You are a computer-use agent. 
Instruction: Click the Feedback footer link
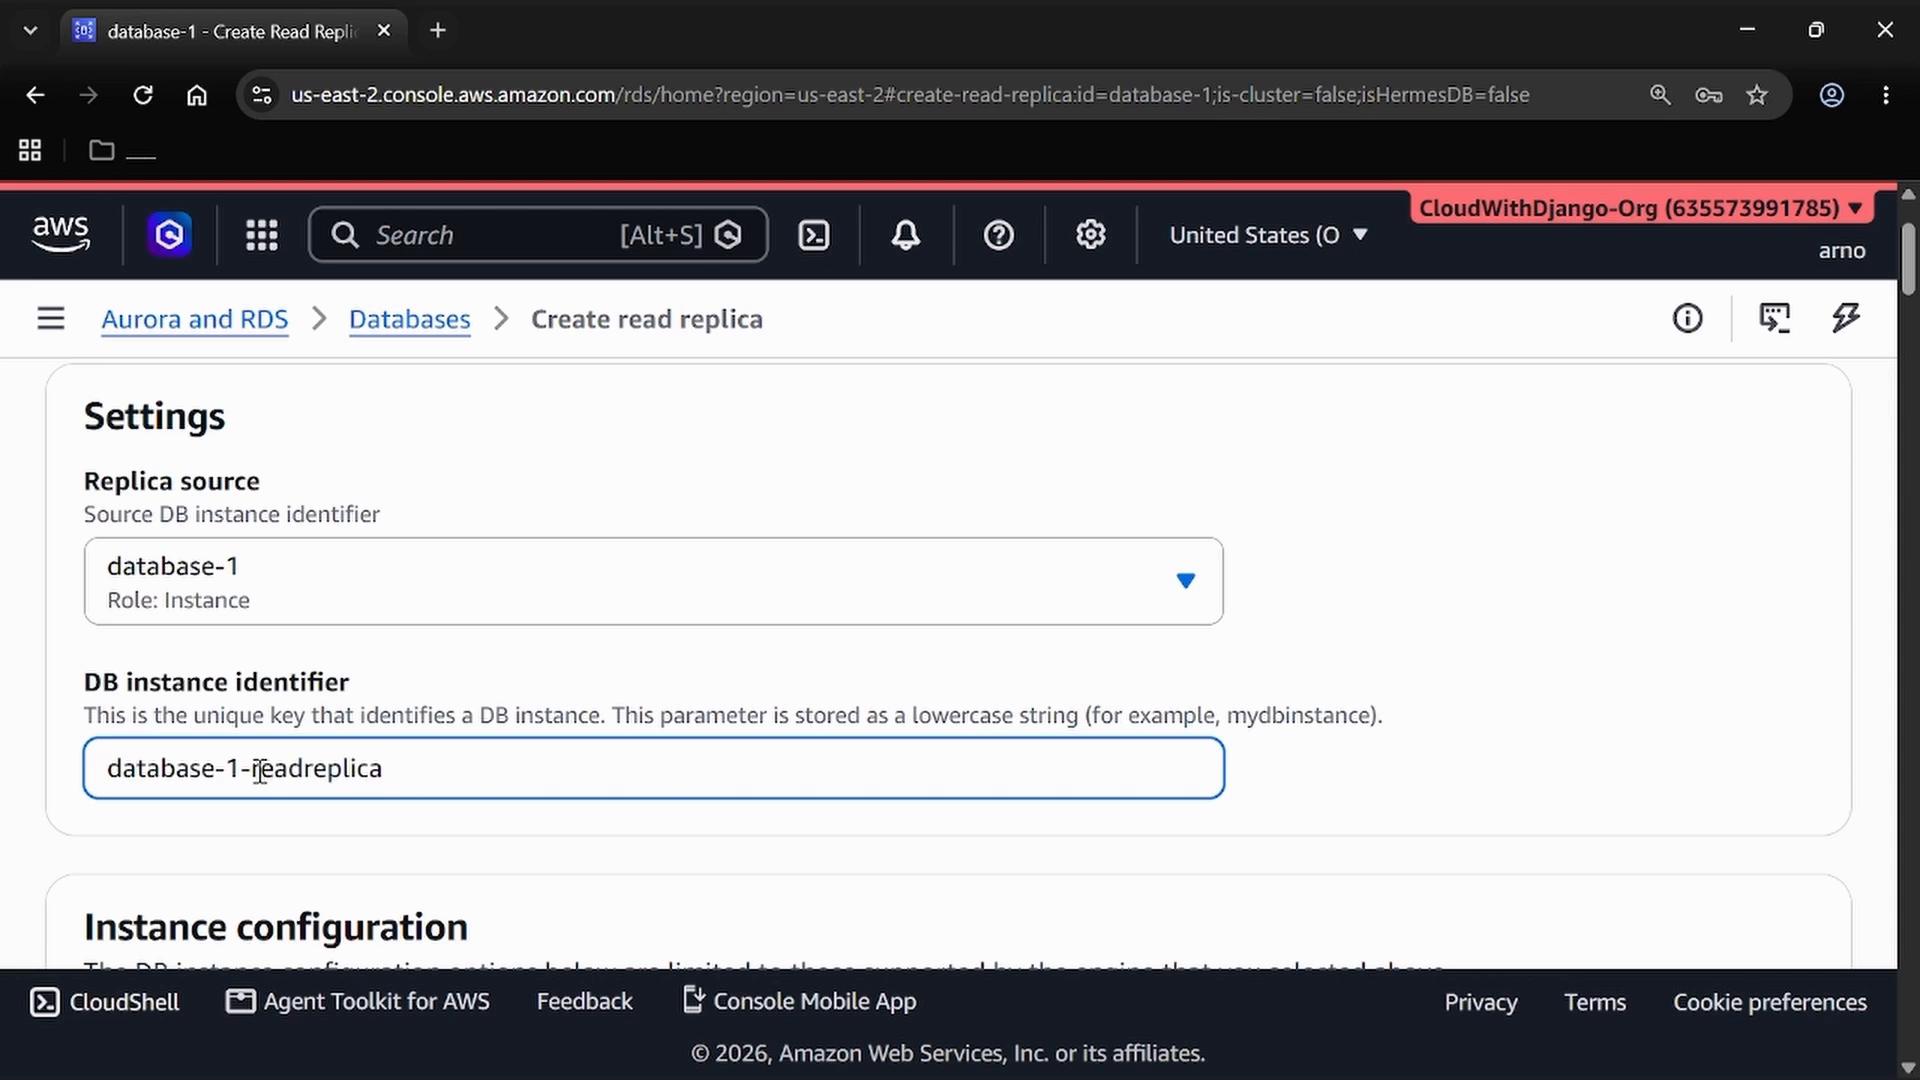click(585, 1001)
